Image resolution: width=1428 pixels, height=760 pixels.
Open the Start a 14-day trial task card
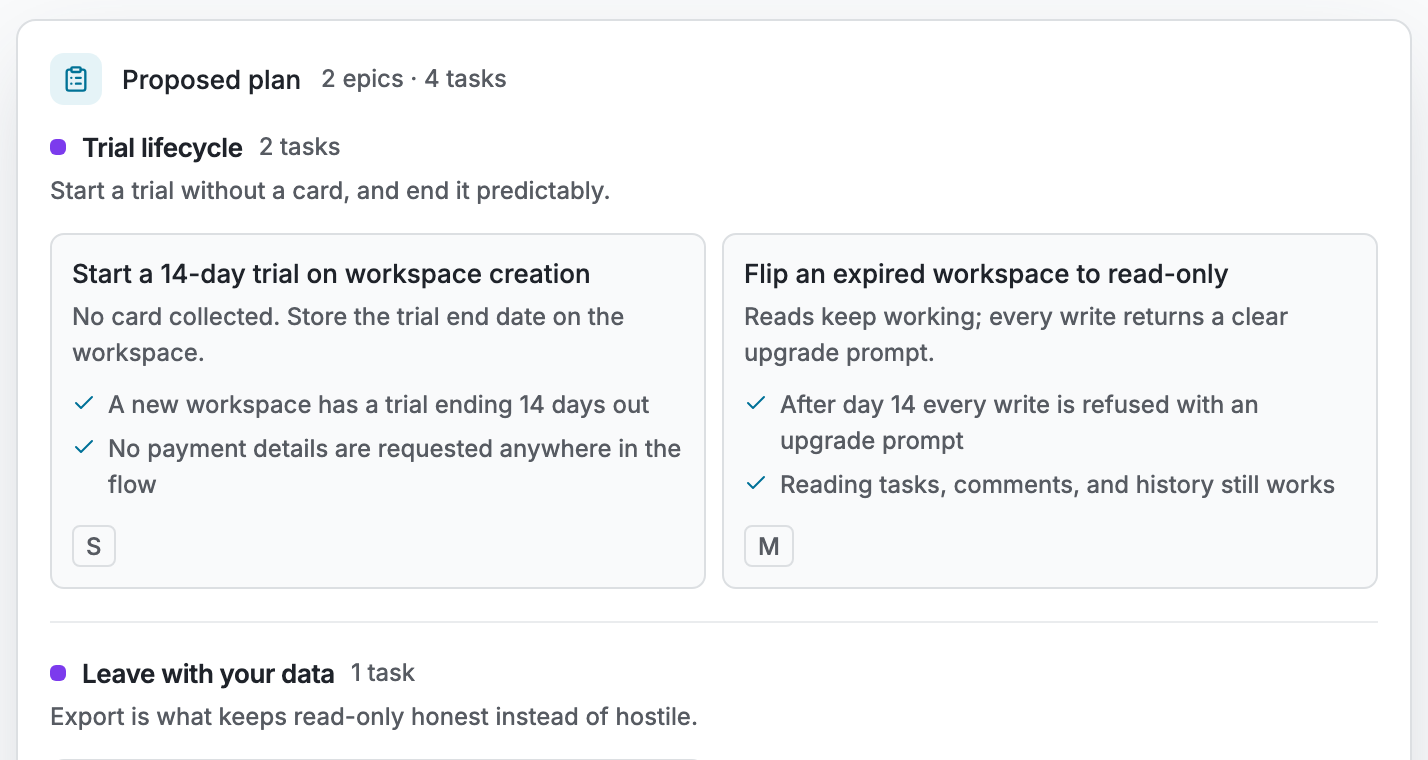pyautogui.click(x=378, y=411)
